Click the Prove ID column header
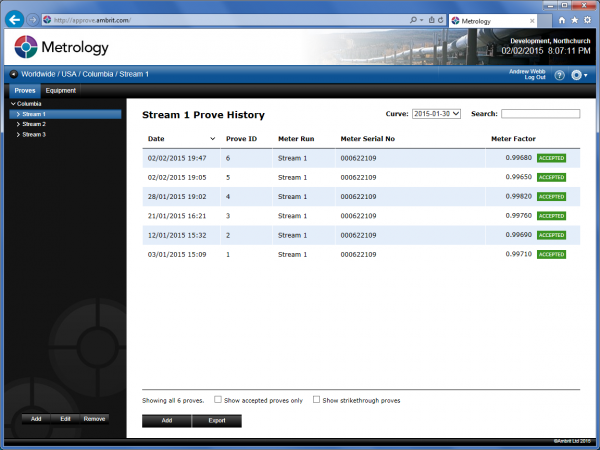The image size is (600, 450). pyautogui.click(x=241, y=139)
